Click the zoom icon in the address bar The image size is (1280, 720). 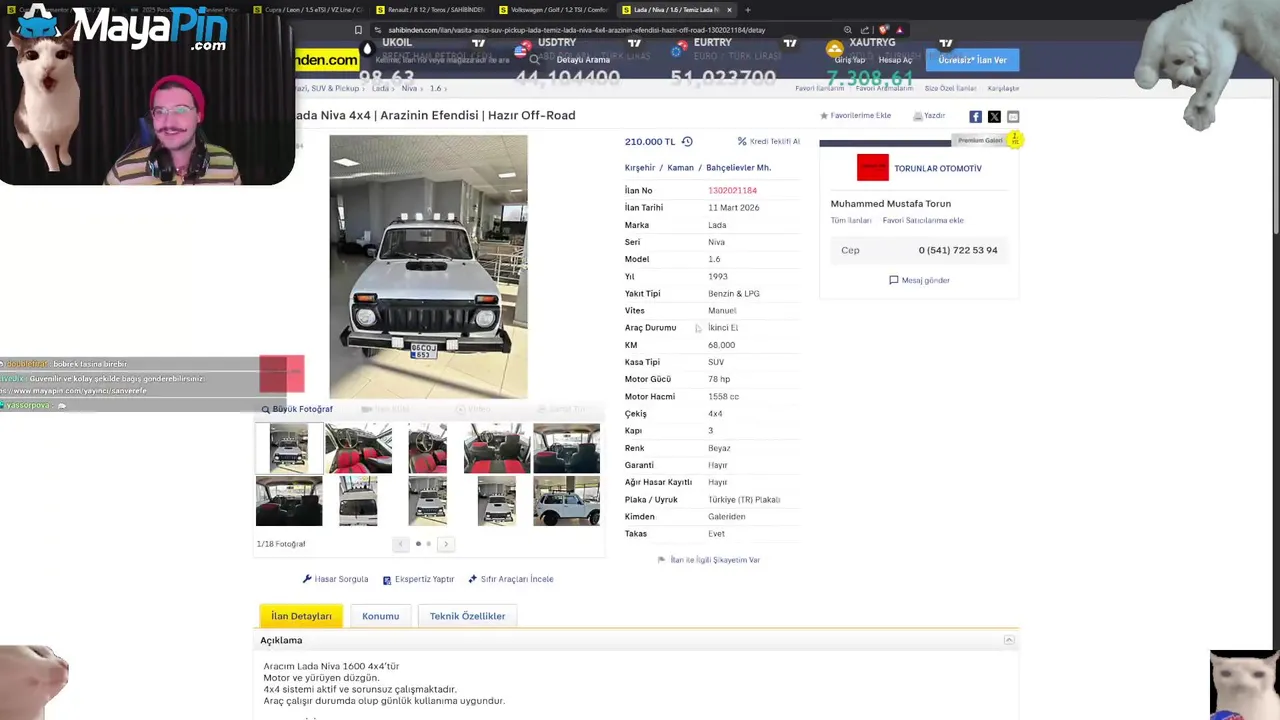[x=848, y=30]
